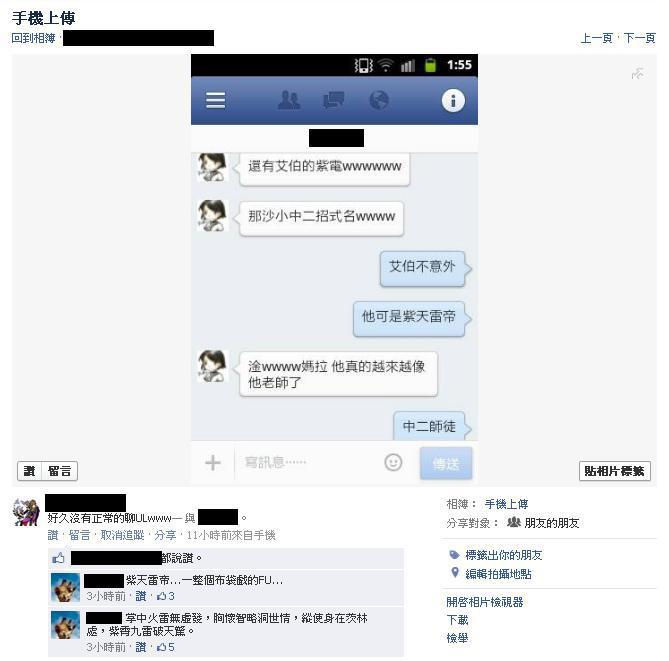Click 標籤出你的朋友 tag link
The height and width of the screenshot is (661, 669).
pyautogui.click(x=503, y=555)
